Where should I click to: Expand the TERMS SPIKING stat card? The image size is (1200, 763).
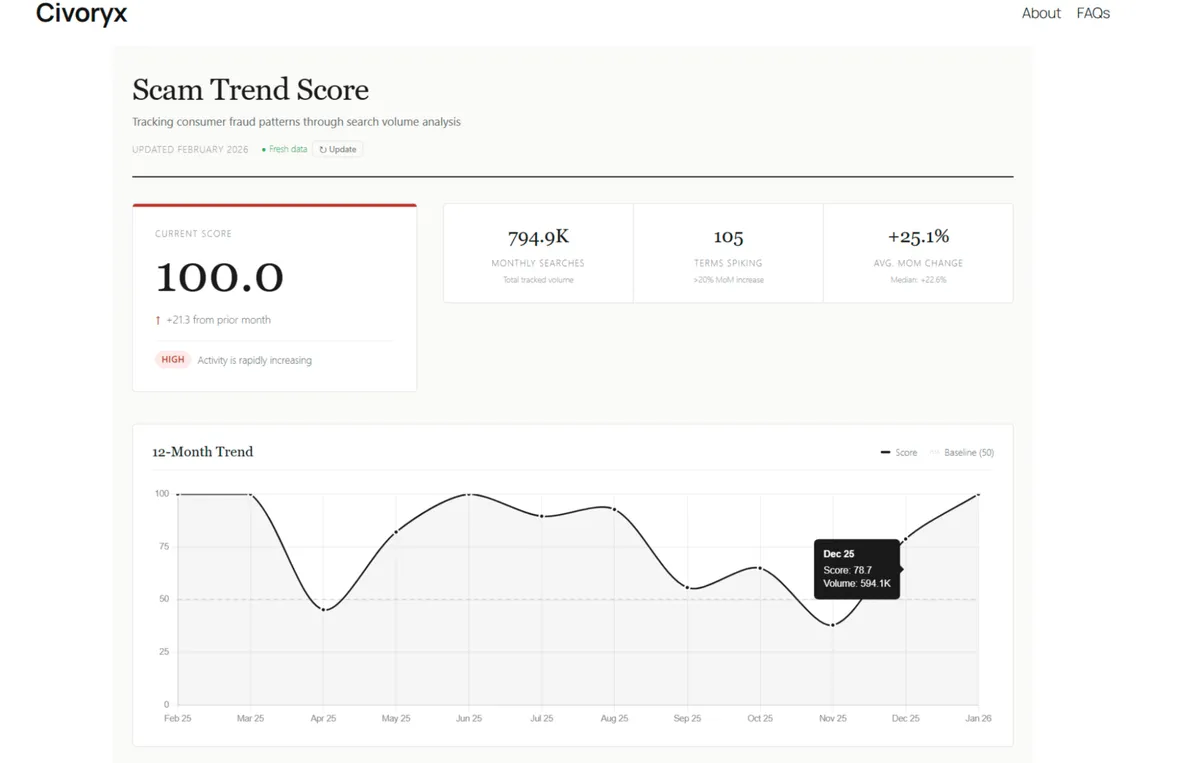(728, 252)
